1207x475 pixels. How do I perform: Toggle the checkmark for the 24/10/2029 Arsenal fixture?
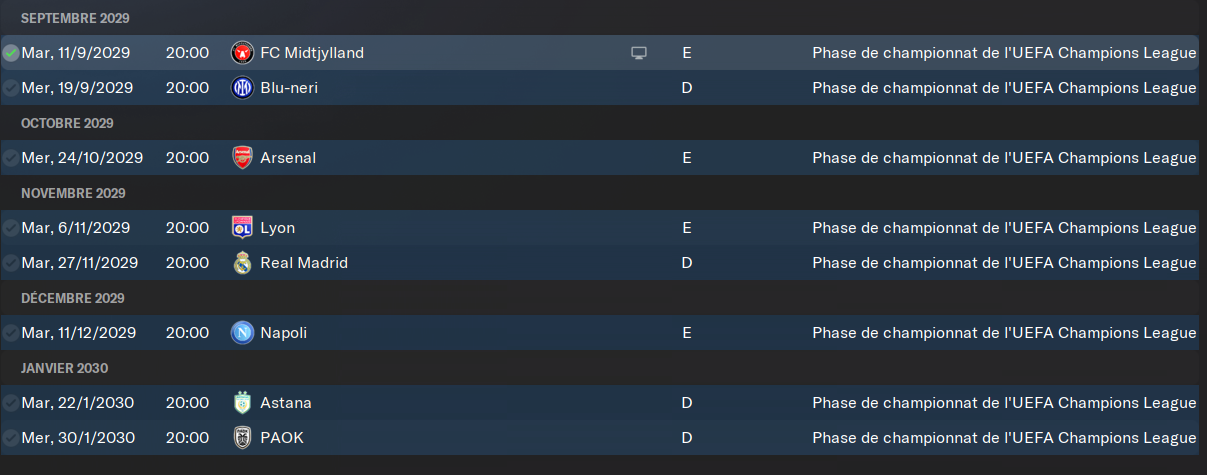(11, 158)
